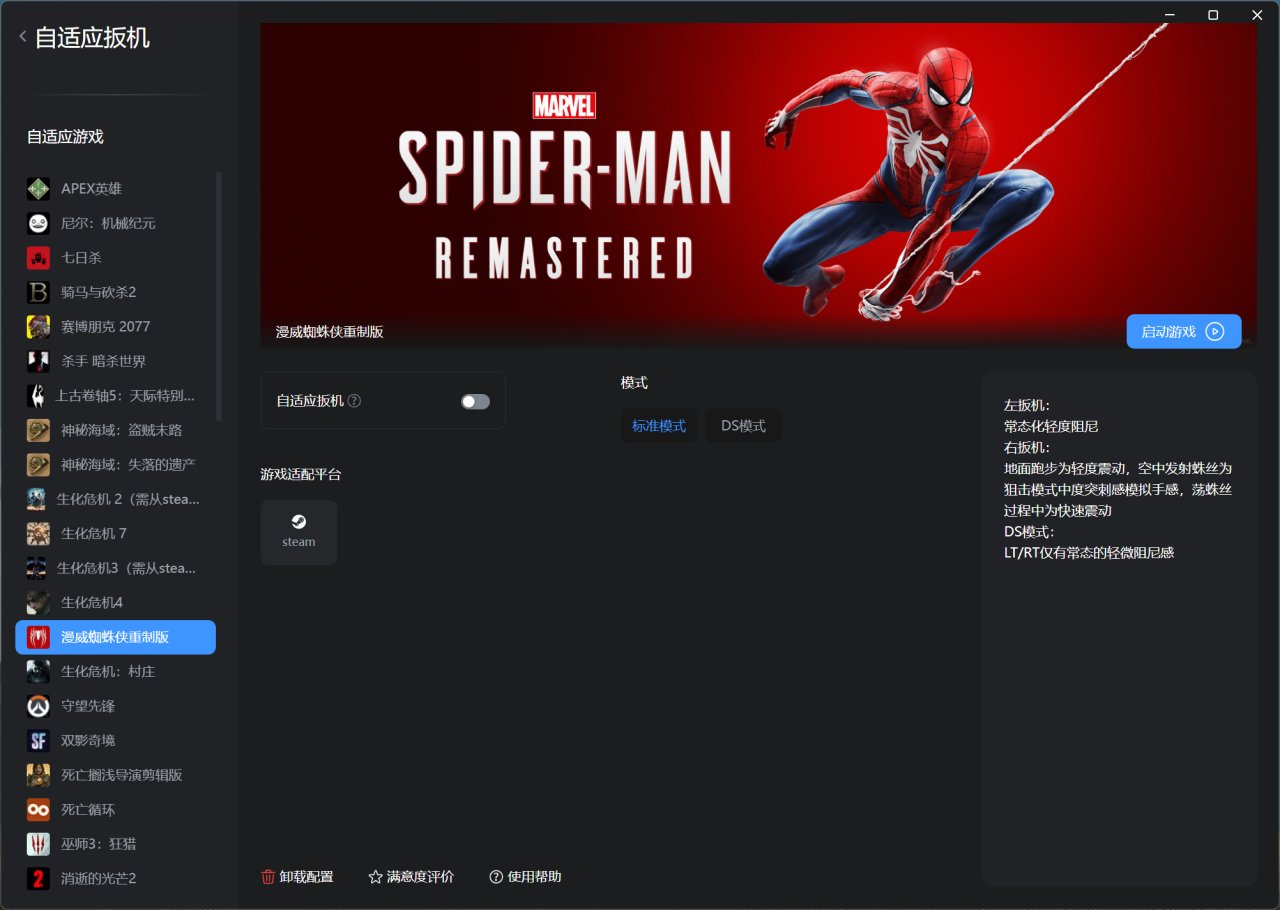Open the 守望先锋 Overwatch logo icon
The width and height of the screenshot is (1280, 910).
point(38,706)
